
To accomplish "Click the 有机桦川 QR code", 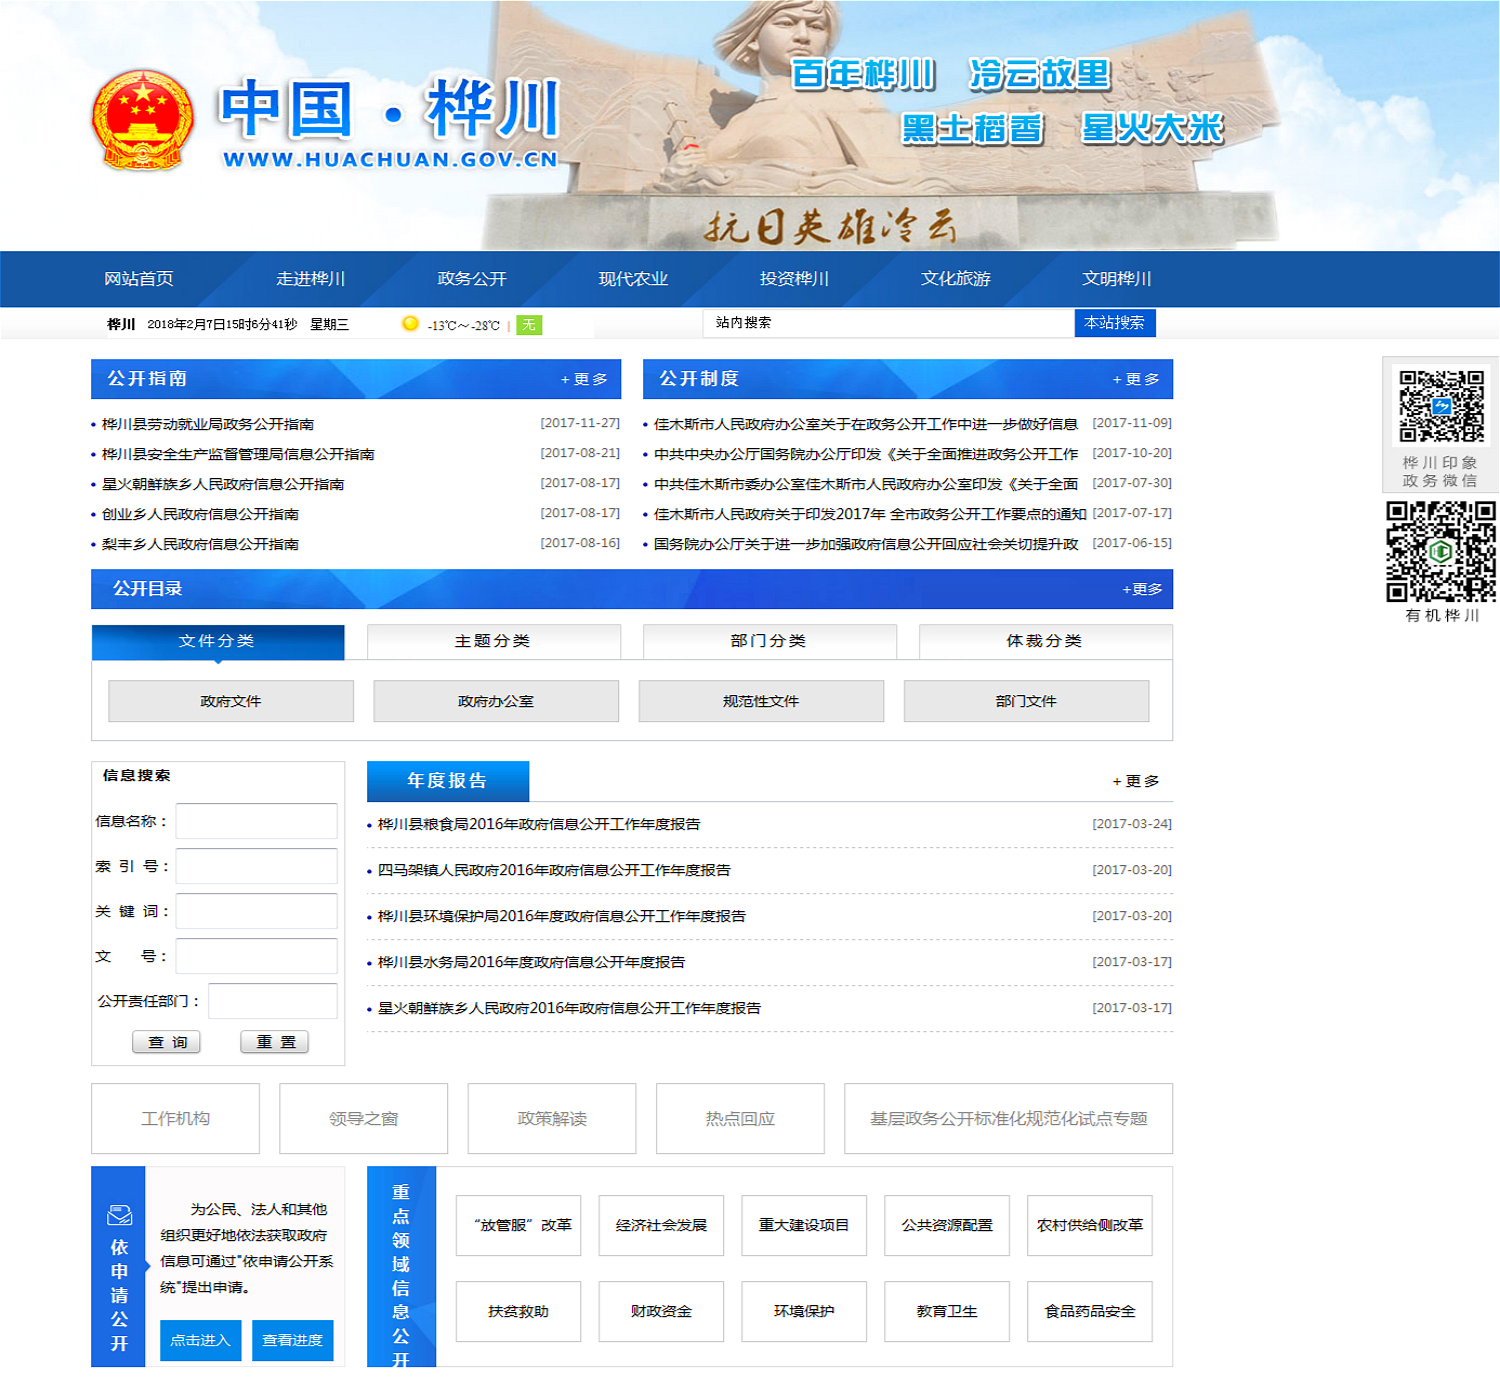I will pos(1440,551).
